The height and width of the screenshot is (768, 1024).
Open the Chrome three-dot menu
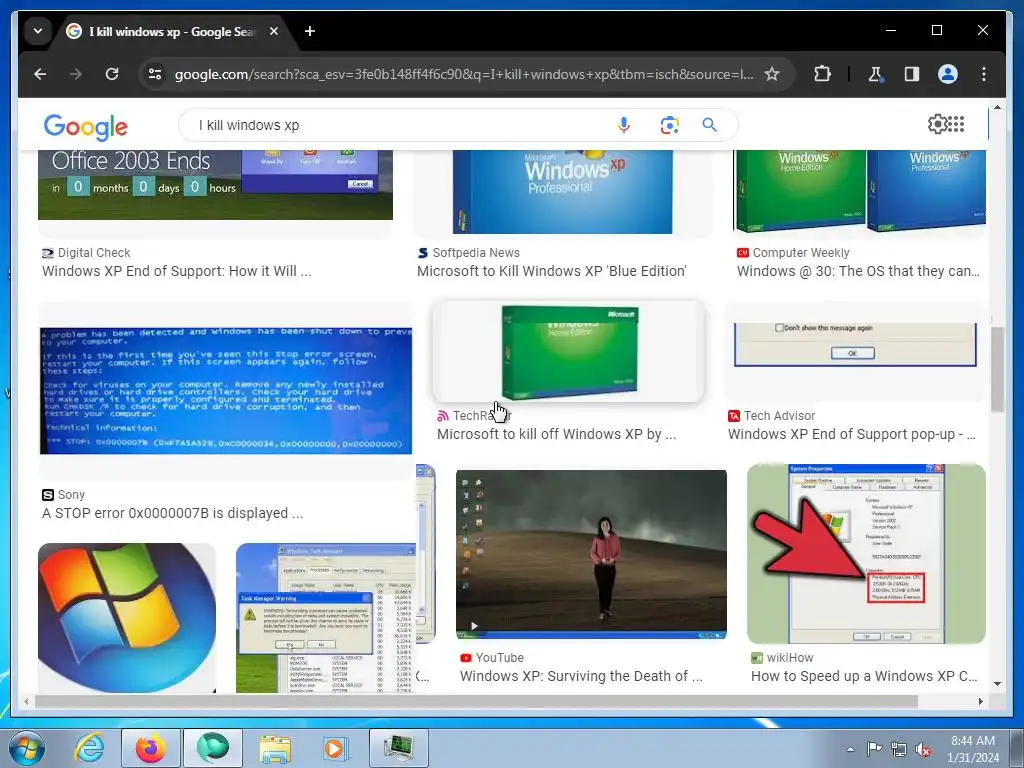pos(984,74)
